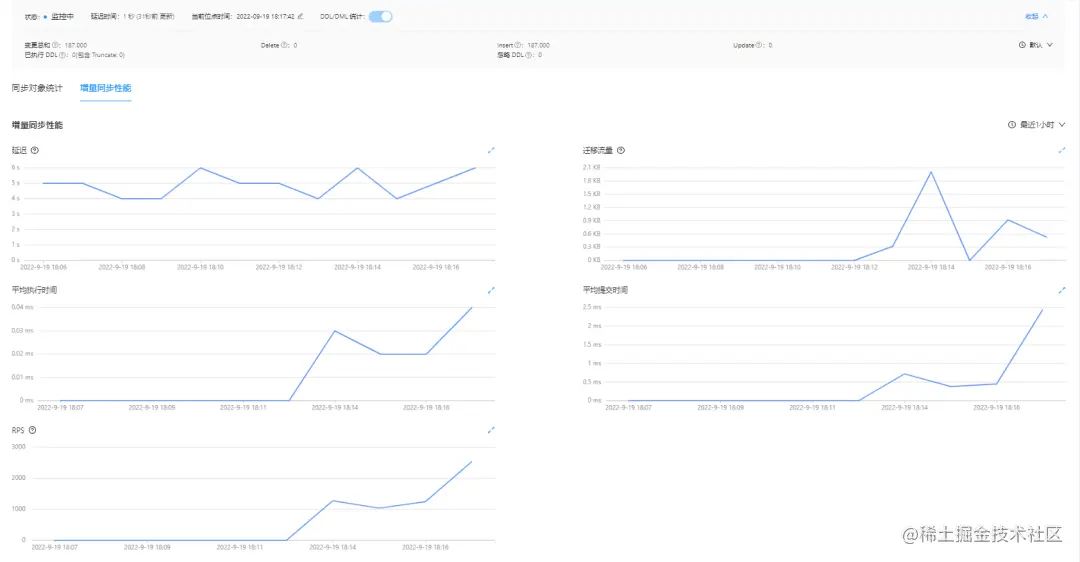Expand the 平均提交时间 chart to fullscreen
This screenshot has width=1080, height=562.
(1061, 290)
